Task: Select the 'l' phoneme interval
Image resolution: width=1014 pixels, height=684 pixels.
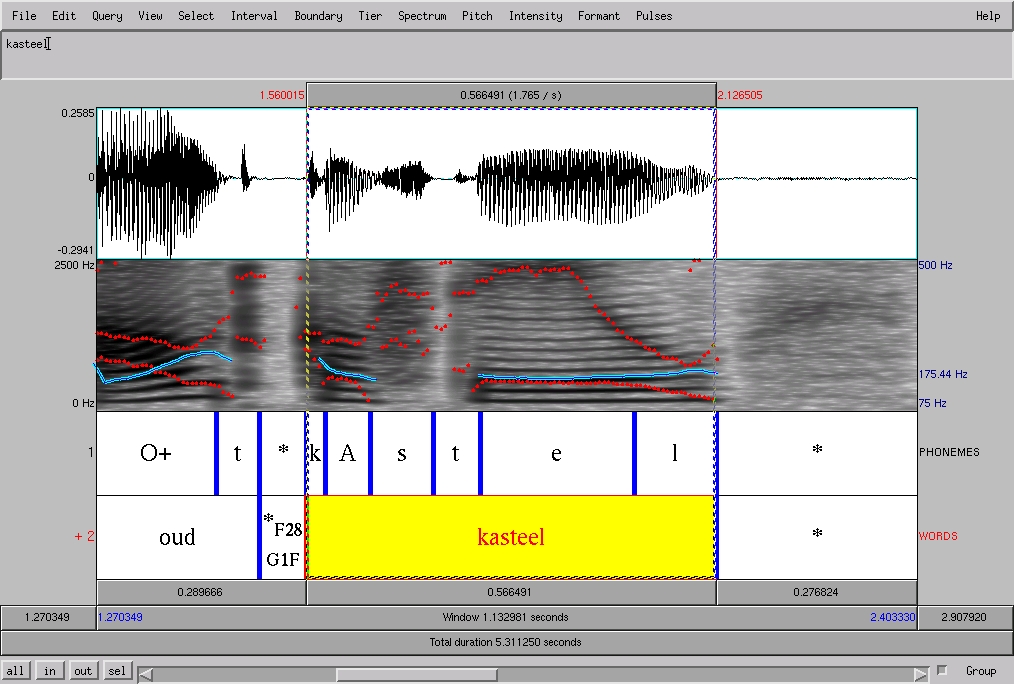Action: 675,453
